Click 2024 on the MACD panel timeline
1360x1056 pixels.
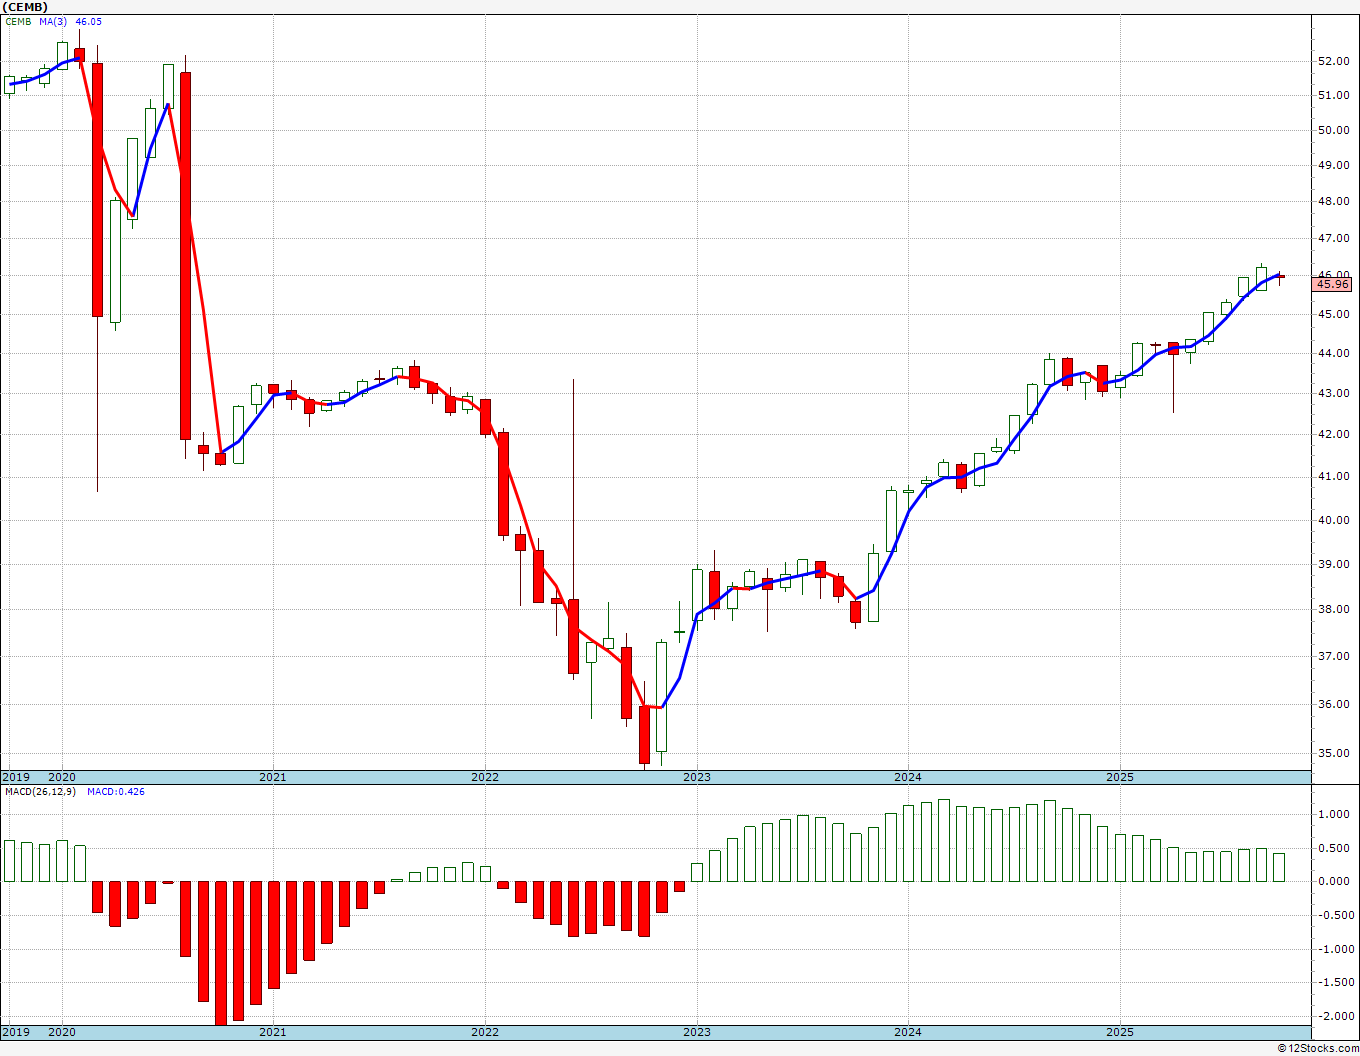[908, 1032]
